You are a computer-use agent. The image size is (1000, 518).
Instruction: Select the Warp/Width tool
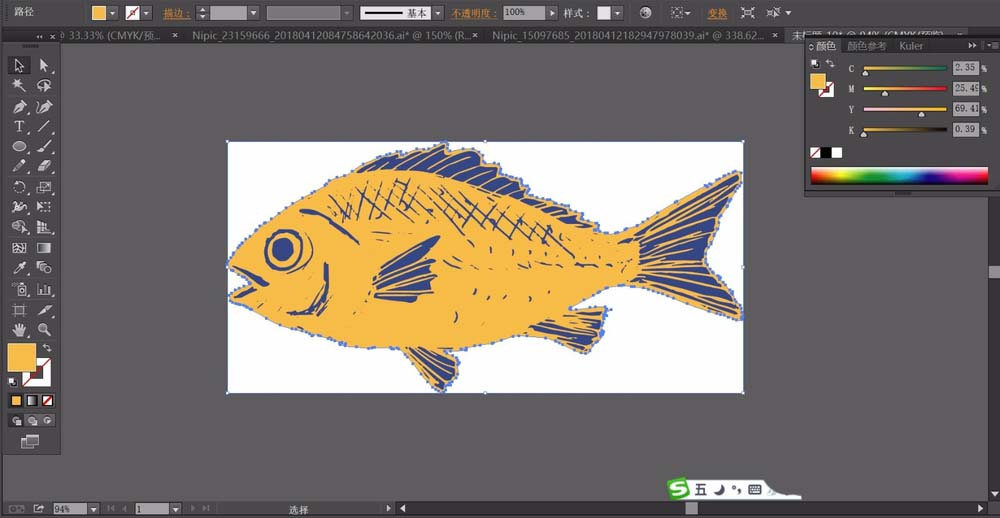[x=19, y=207]
